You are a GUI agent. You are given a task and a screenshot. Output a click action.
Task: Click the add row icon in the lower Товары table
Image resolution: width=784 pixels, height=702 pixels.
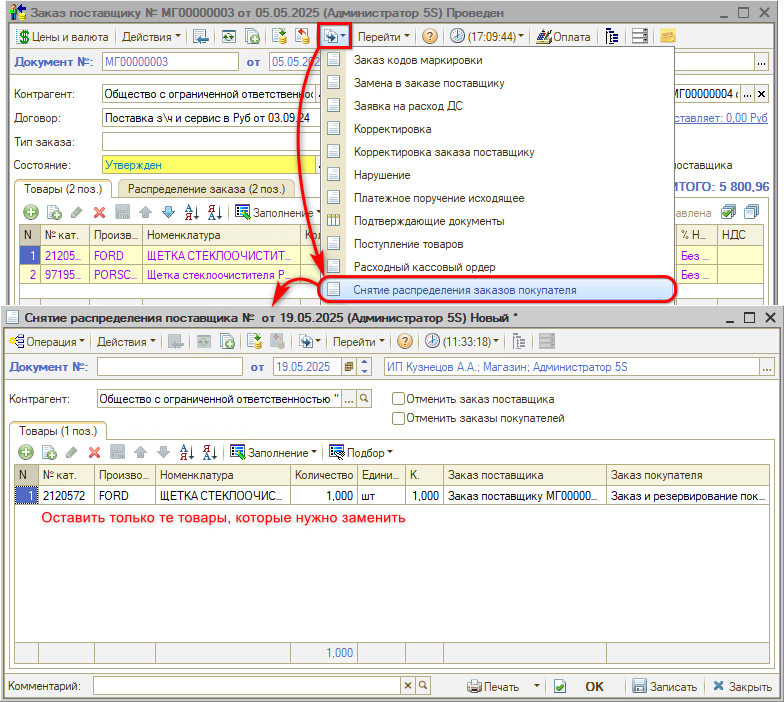pyautogui.click(x=23, y=453)
